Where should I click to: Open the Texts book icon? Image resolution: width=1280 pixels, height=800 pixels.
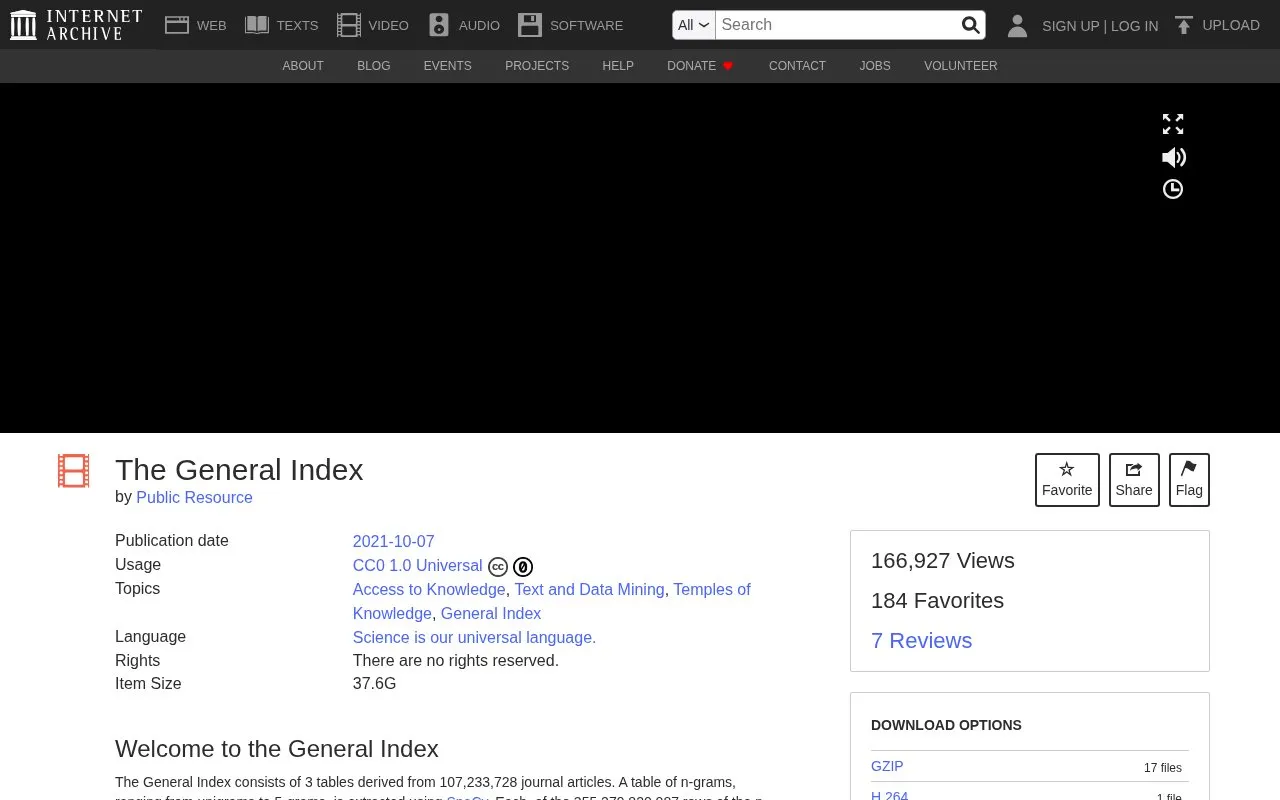point(257,25)
